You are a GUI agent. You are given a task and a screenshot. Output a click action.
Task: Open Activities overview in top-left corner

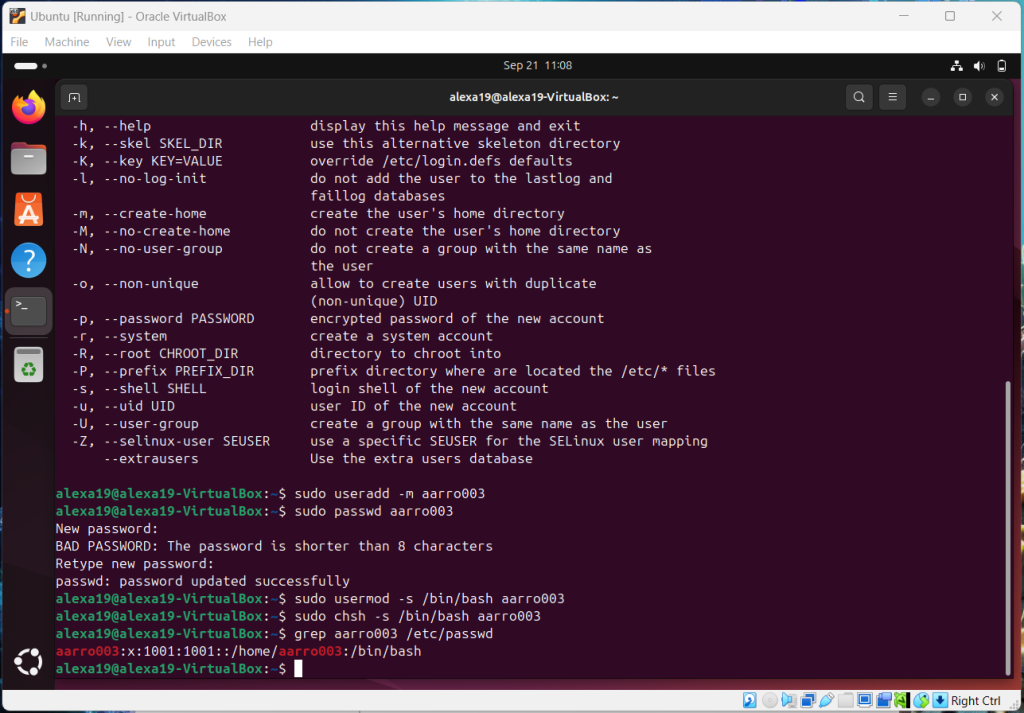25,66
